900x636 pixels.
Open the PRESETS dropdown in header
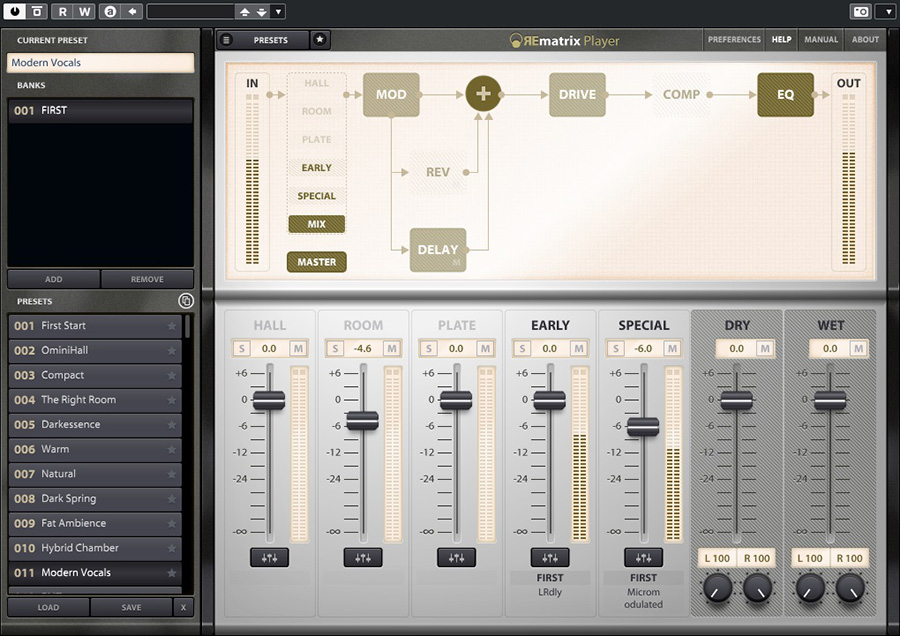[270, 40]
